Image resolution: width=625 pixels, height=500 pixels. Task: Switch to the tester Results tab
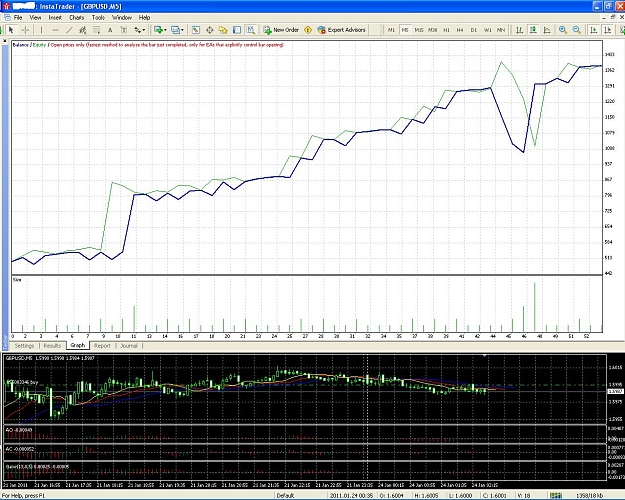52,346
